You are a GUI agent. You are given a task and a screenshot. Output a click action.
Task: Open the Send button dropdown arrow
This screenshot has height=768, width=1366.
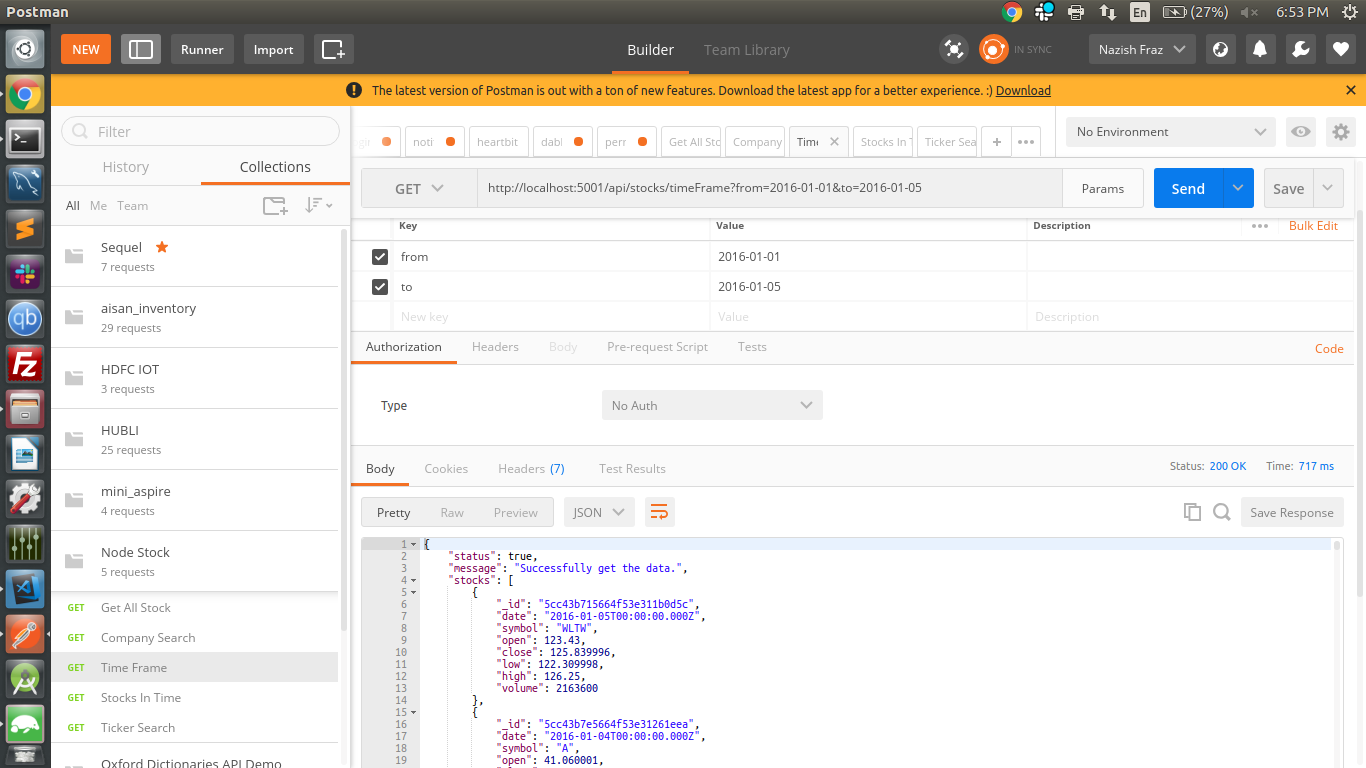[x=1238, y=188]
